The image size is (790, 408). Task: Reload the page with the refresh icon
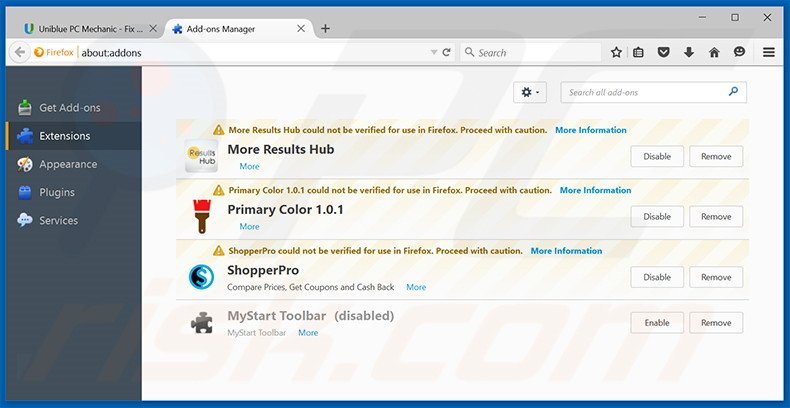tap(446, 52)
